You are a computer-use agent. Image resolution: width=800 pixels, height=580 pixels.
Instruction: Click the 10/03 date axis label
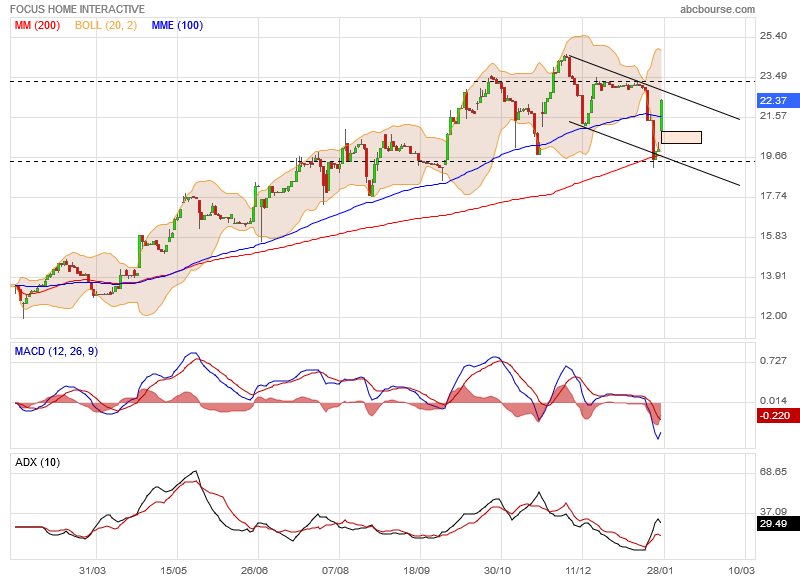click(741, 570)
